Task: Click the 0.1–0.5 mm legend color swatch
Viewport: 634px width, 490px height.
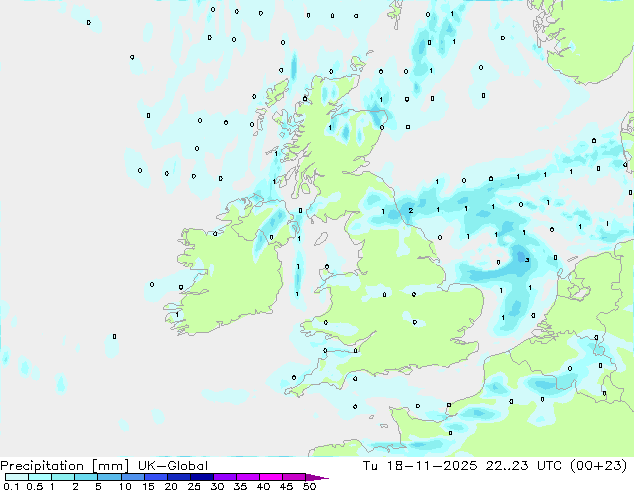Action: pyautogui.click(x=17, y=477)
